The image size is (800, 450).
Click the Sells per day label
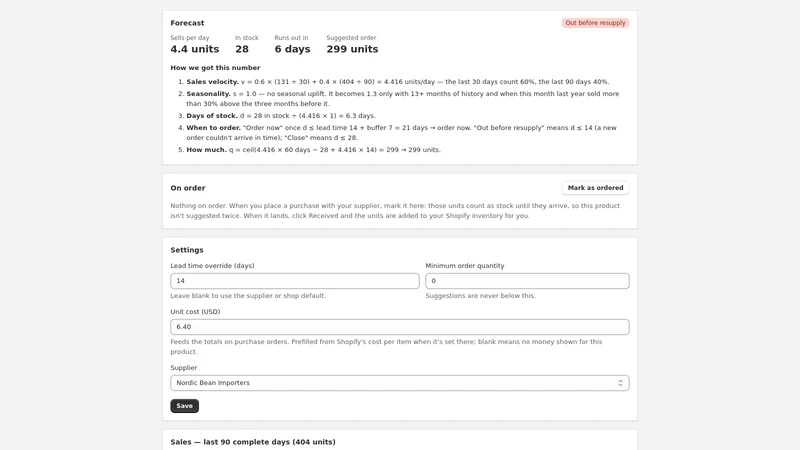(x=190, y=38)
